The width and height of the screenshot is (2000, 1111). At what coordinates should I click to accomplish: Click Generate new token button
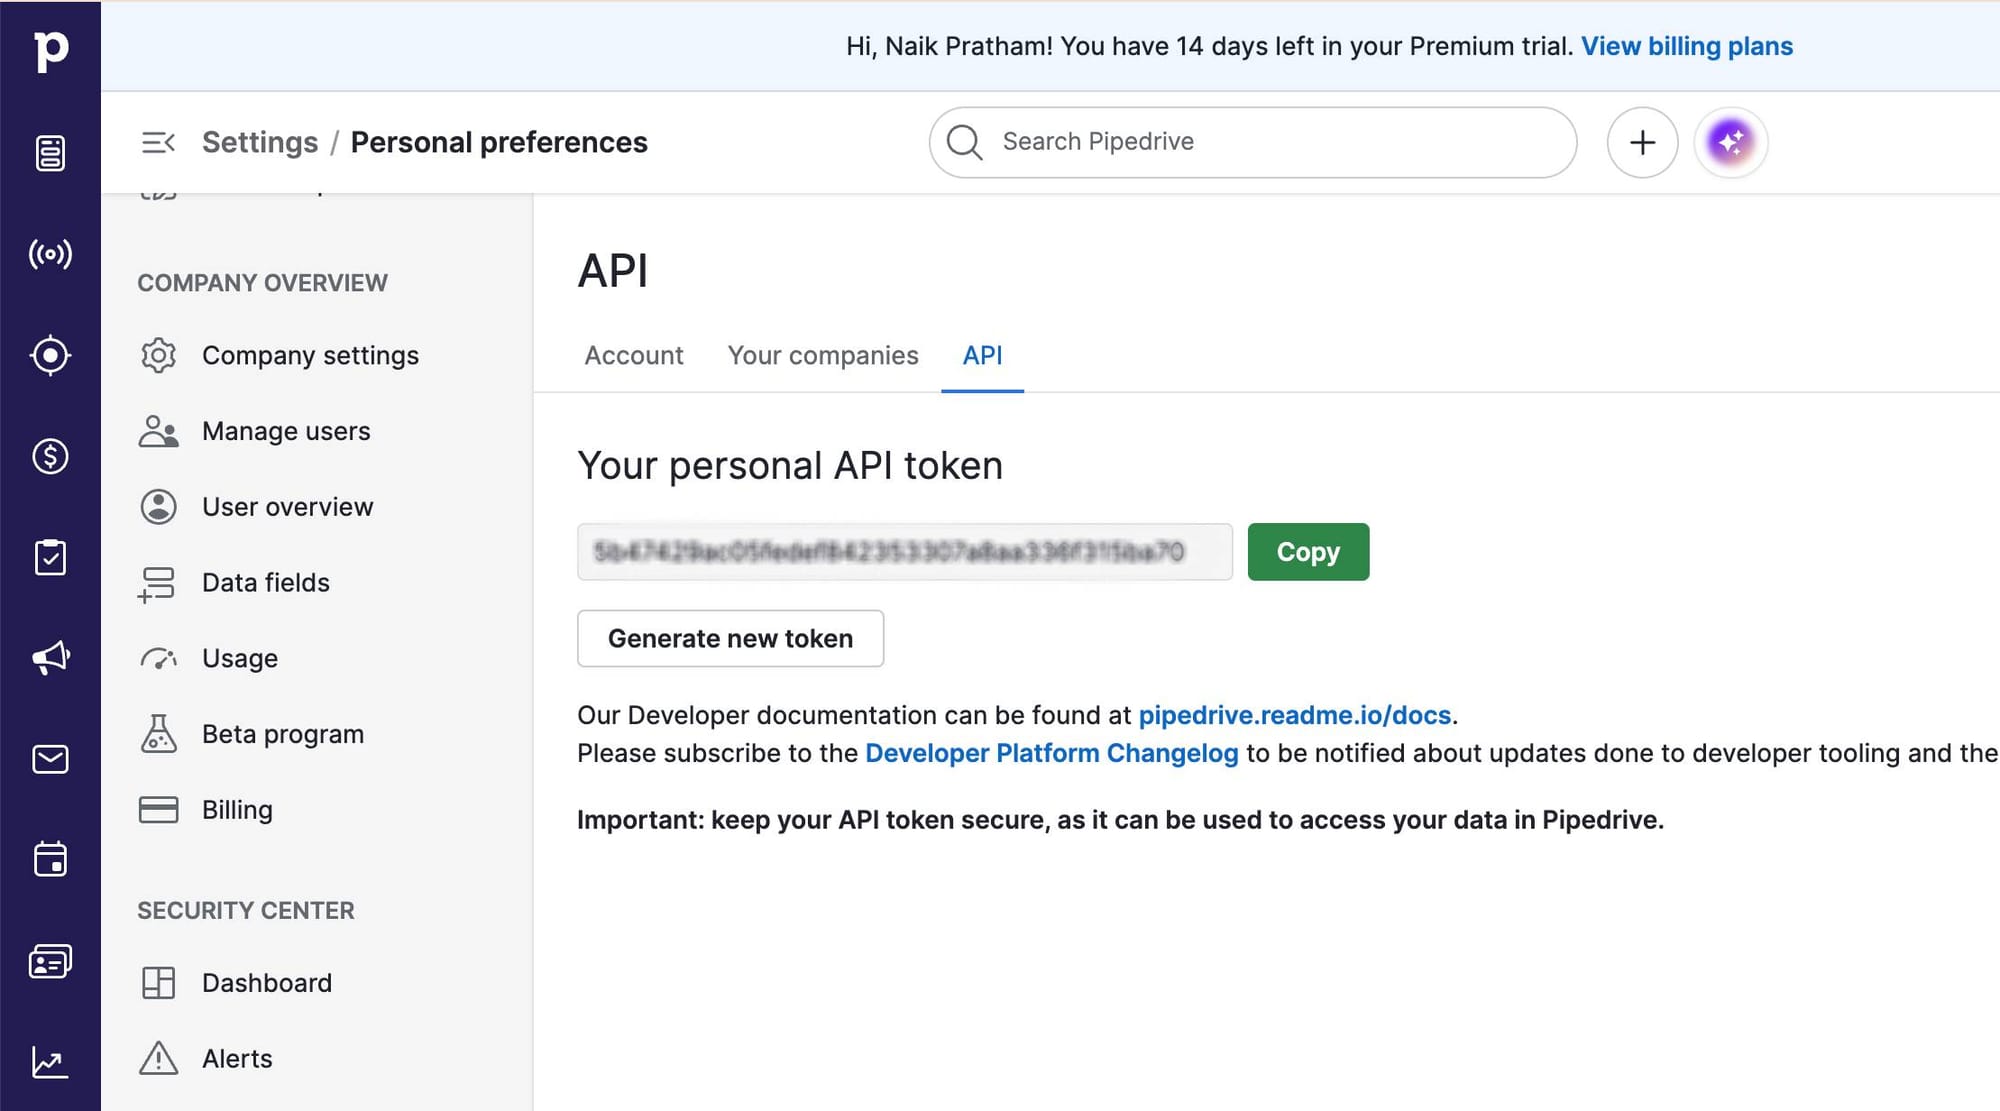tap(730, 638)
